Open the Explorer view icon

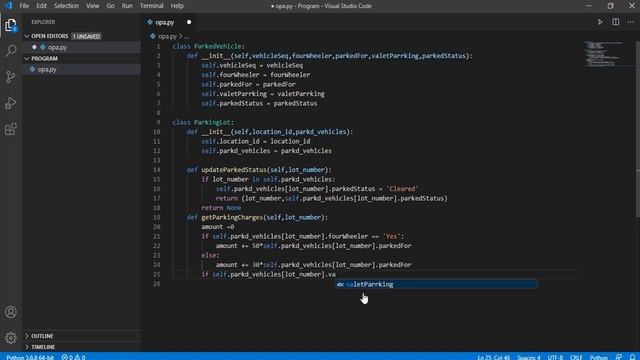11,25
